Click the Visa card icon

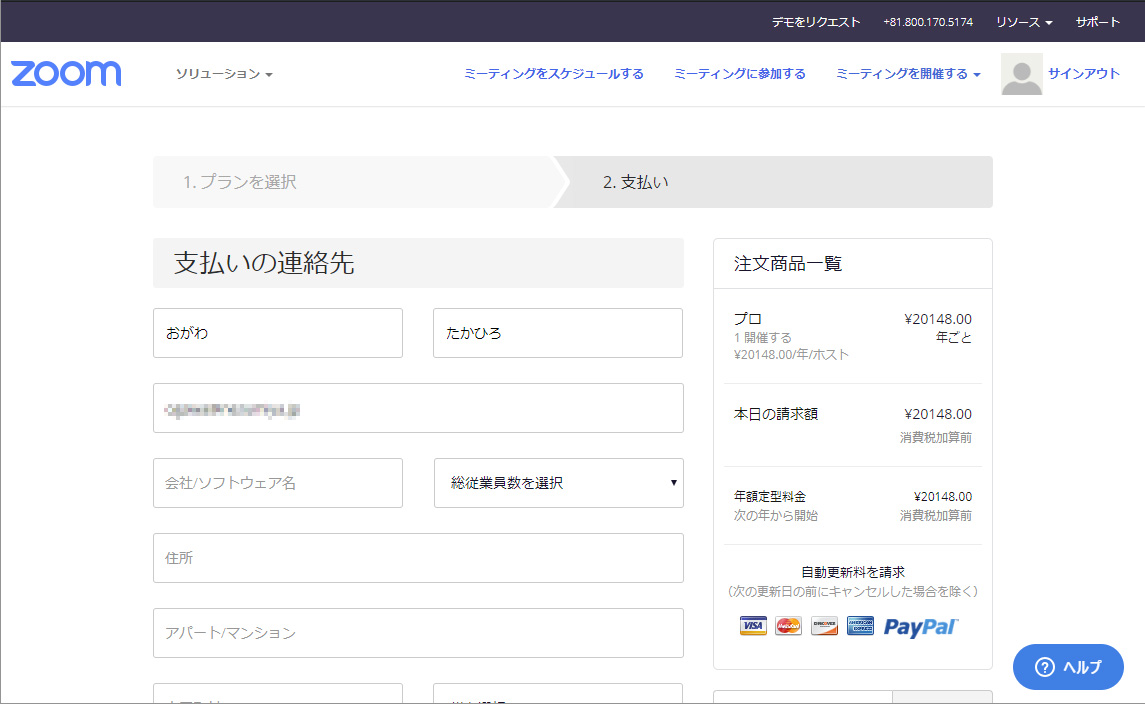753,626
